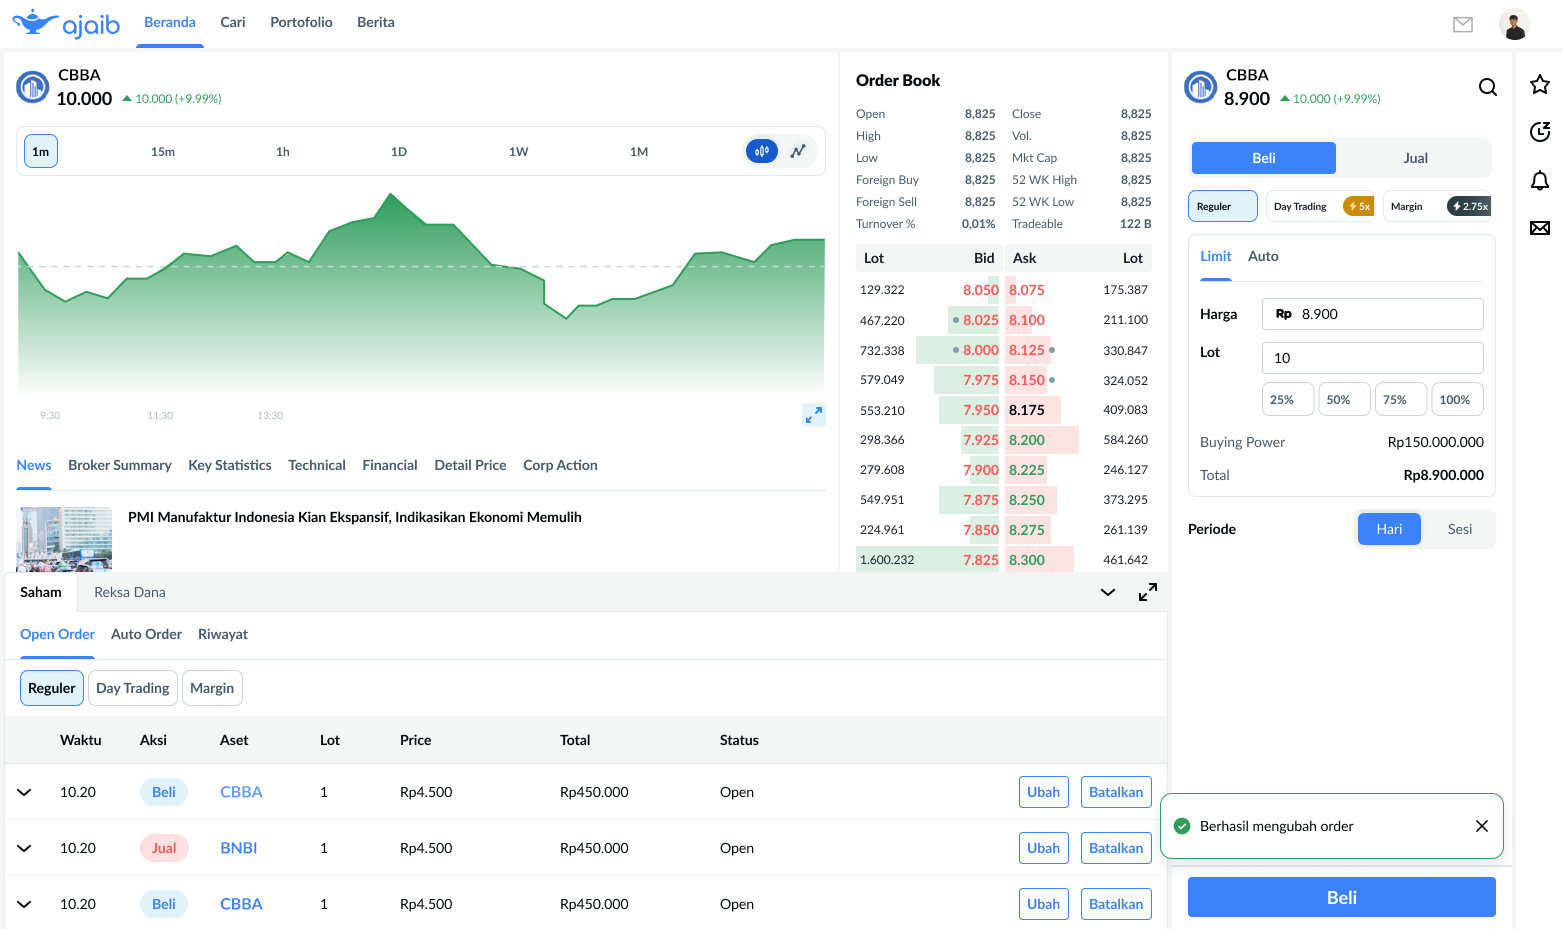
Task: Switch to Reksa Dana tab
Action: pyautogui.click(x=130, y=592)
